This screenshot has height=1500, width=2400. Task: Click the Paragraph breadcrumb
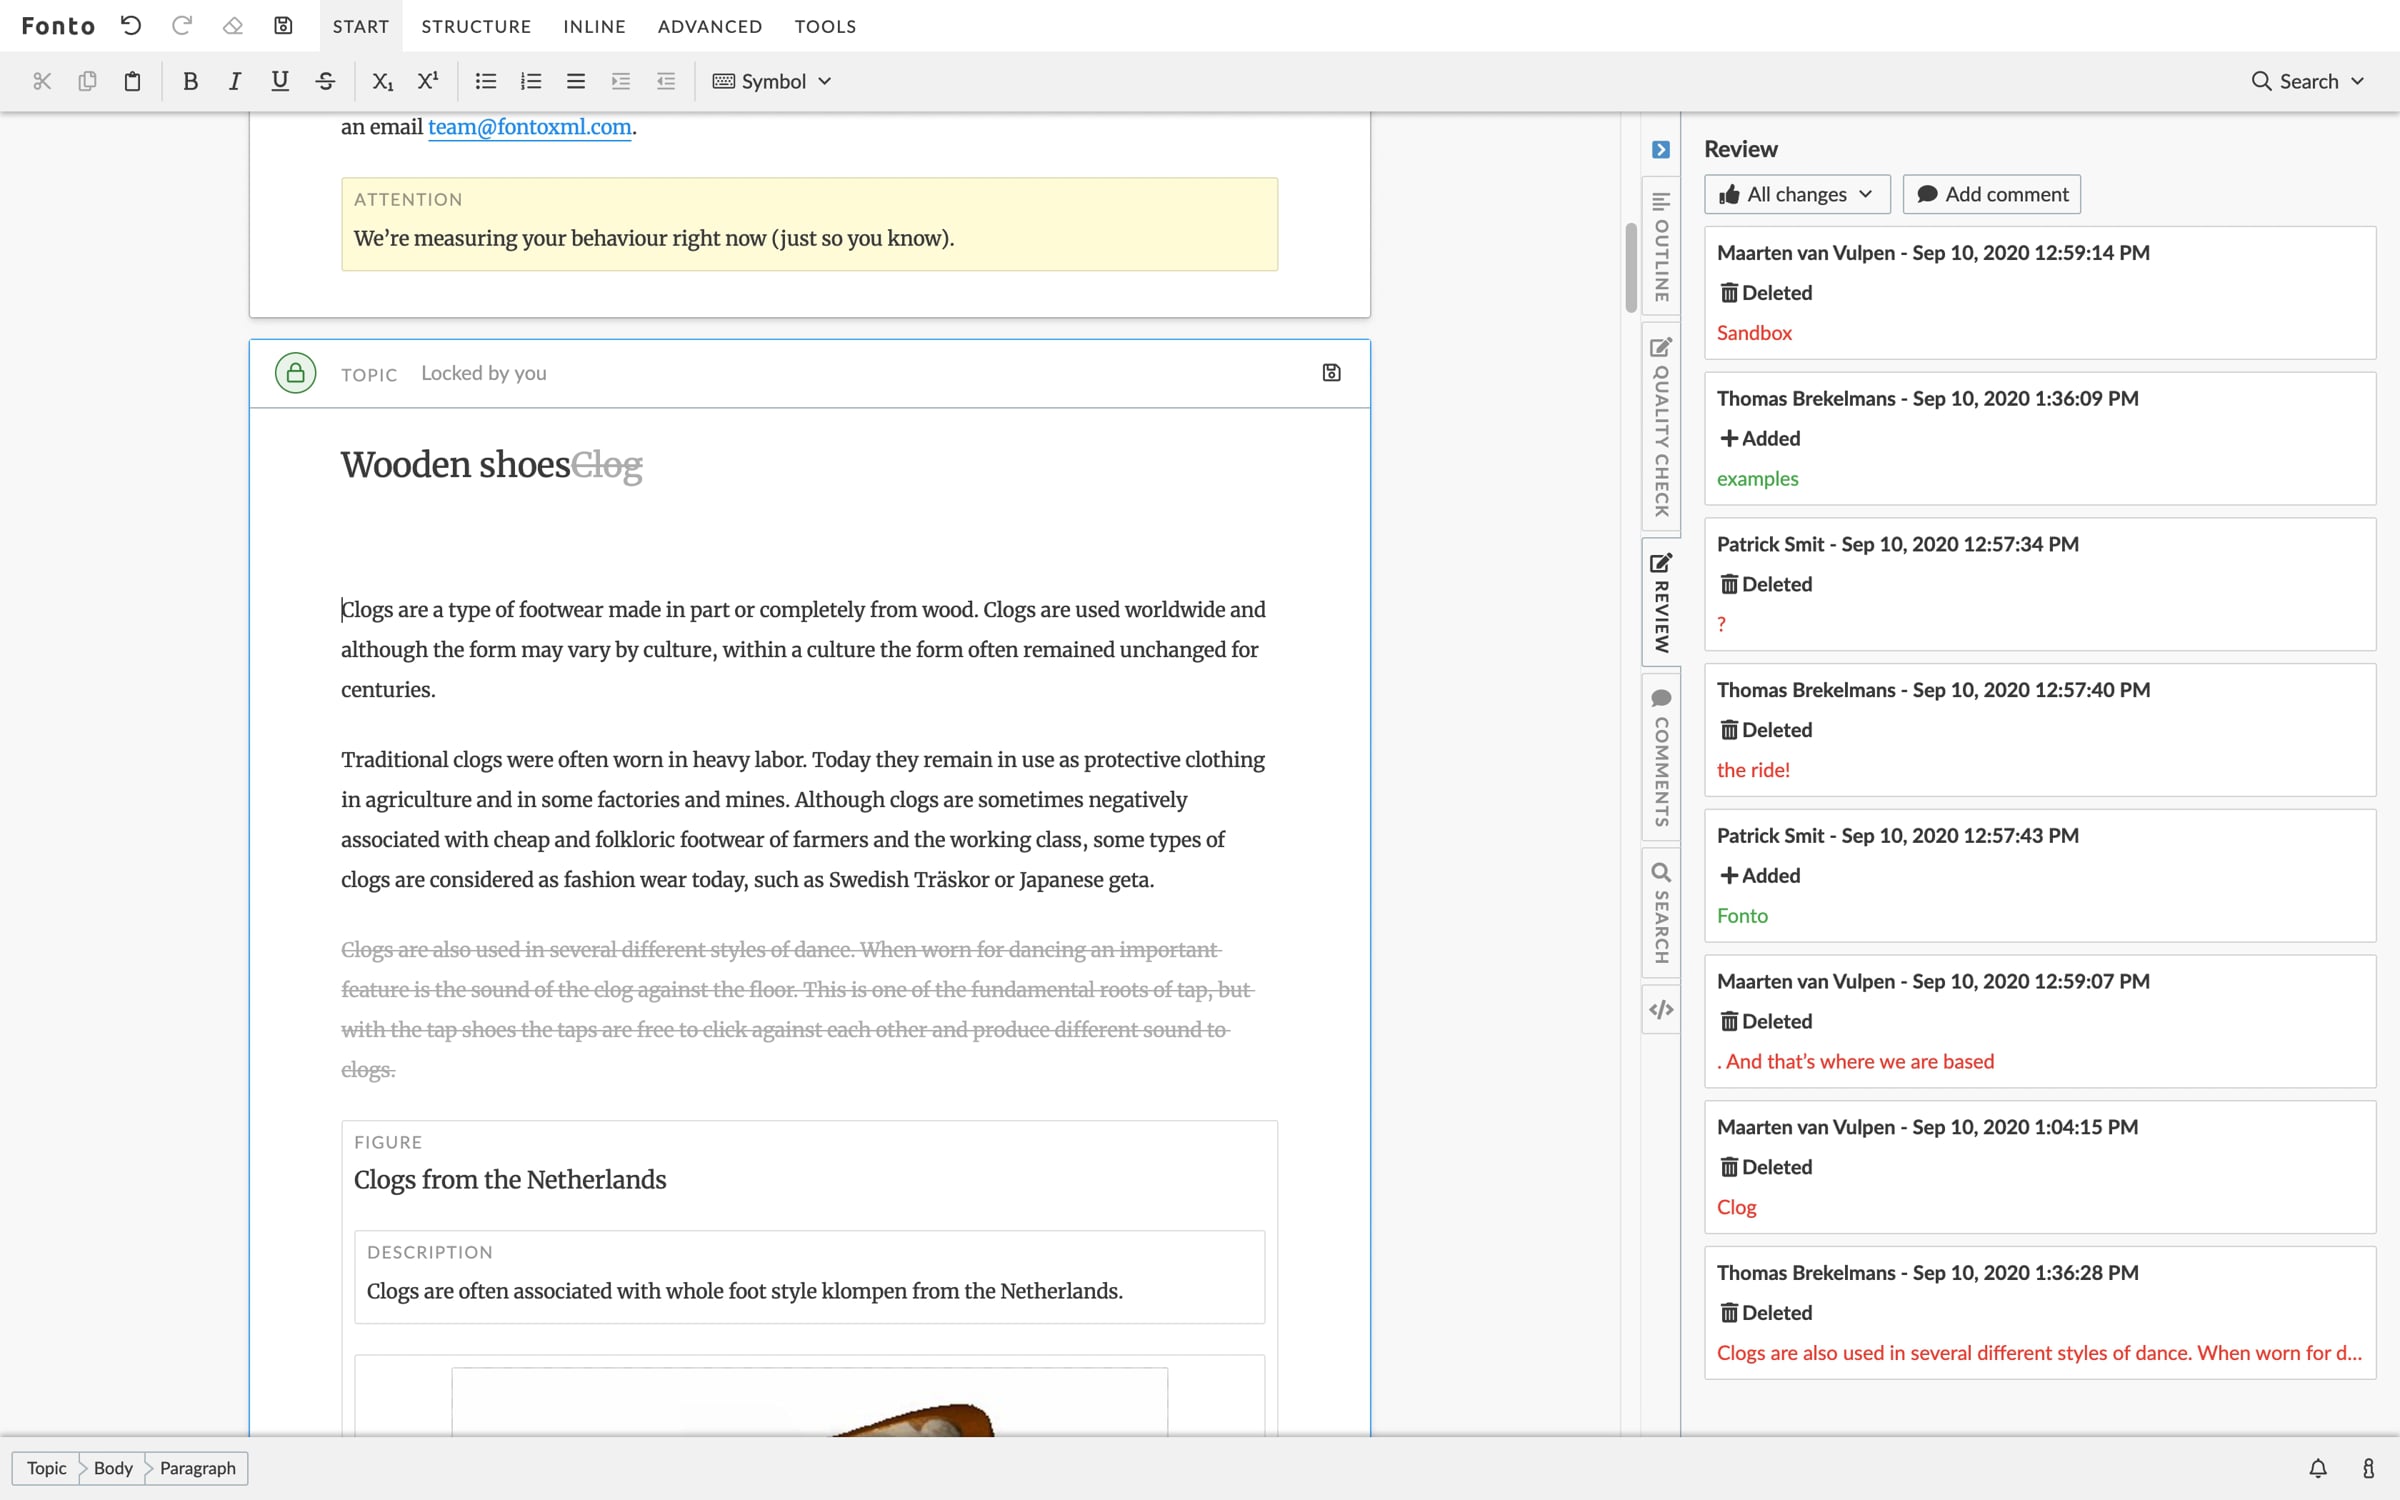(x=198, y=1468)
